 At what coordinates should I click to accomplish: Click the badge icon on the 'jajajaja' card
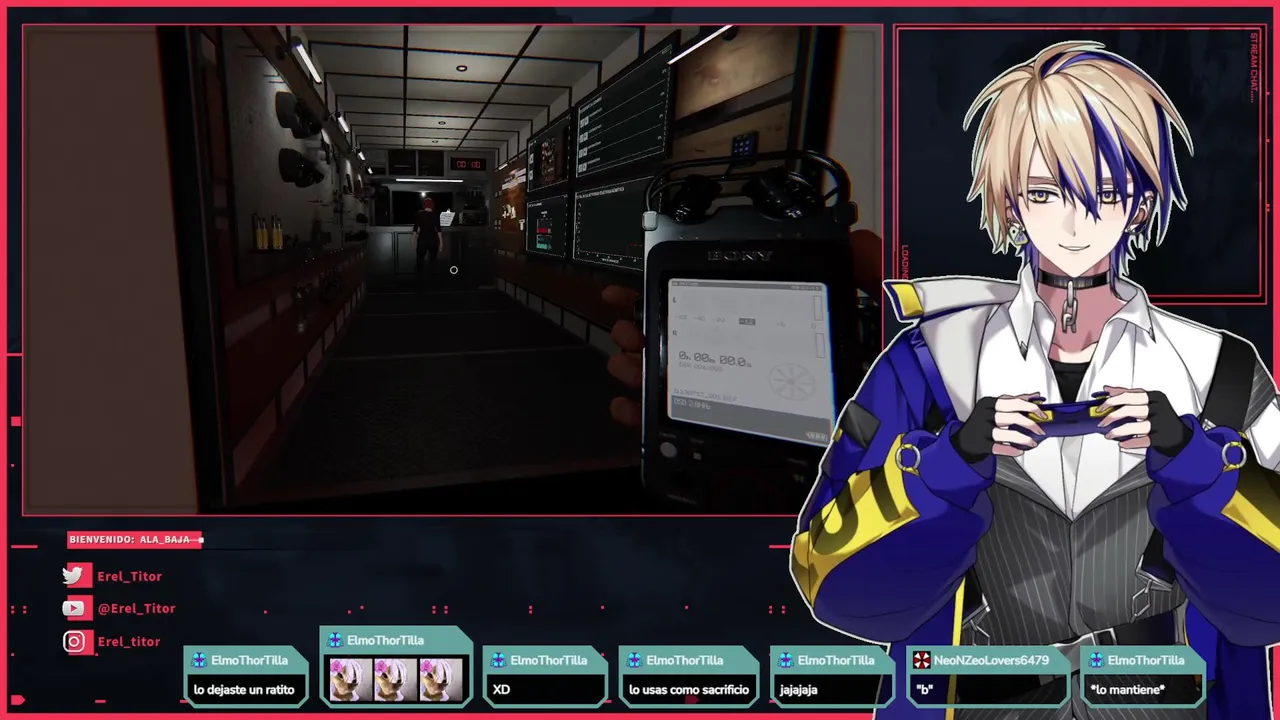pyautogui.click(x=786, y=660)
